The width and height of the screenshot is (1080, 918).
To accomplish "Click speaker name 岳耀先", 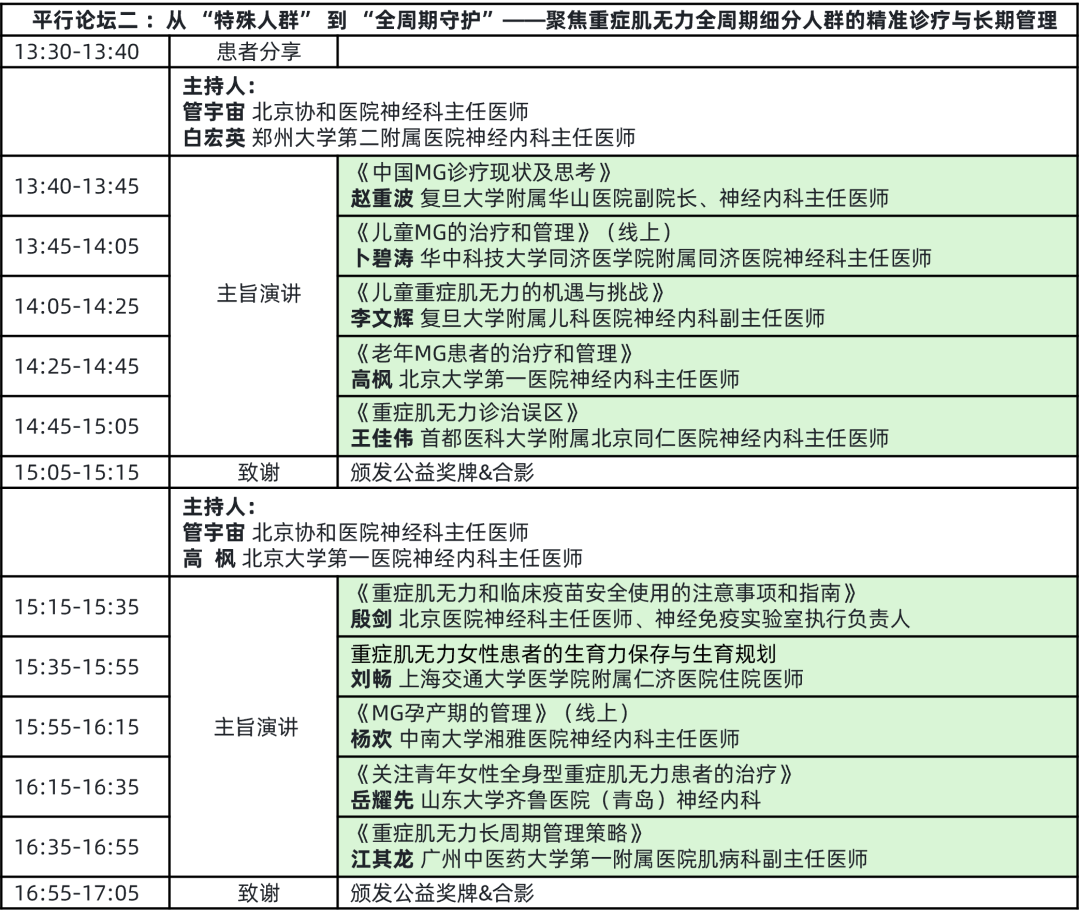I will [382, 800].
